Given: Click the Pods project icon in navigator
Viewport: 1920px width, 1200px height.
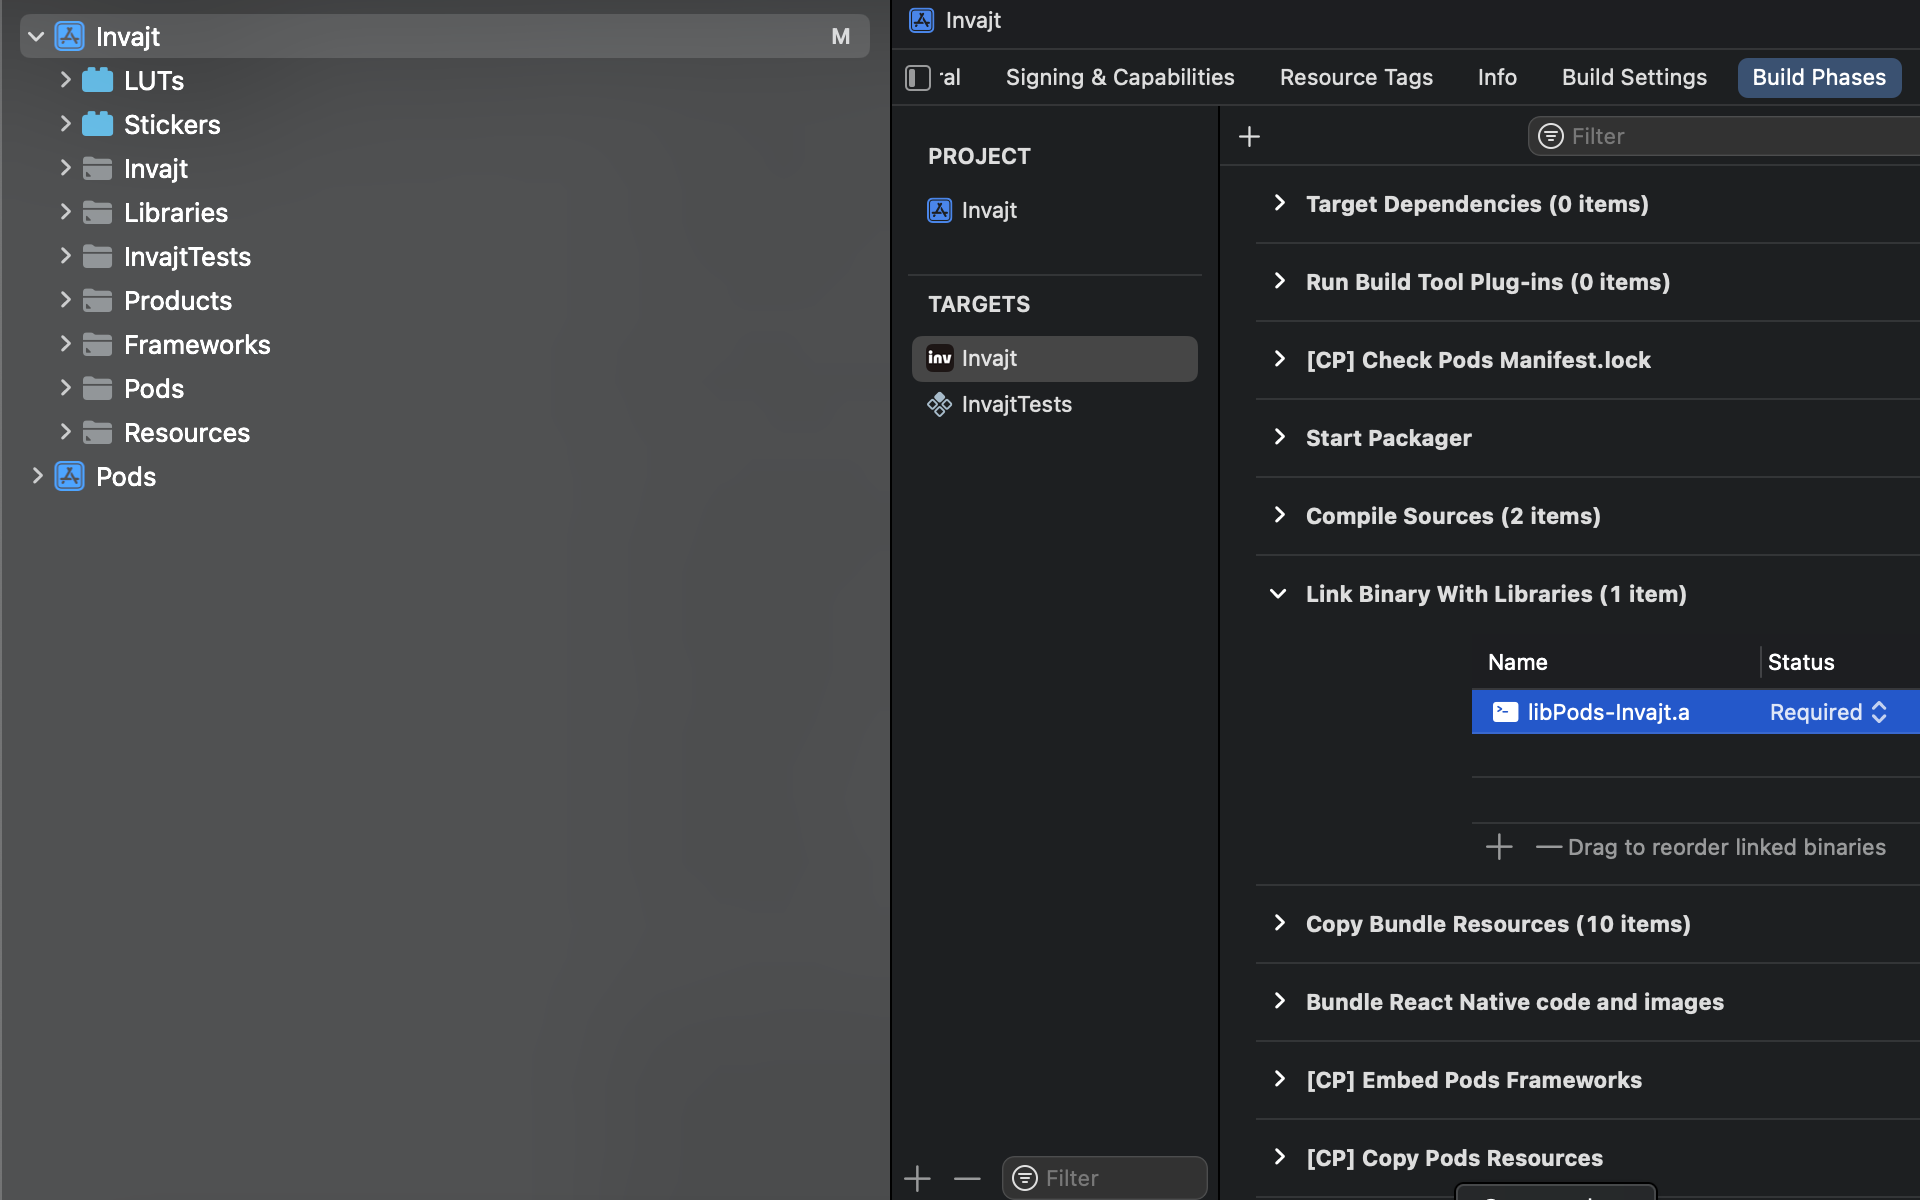Looking at the screenshot, I should 69,476.
